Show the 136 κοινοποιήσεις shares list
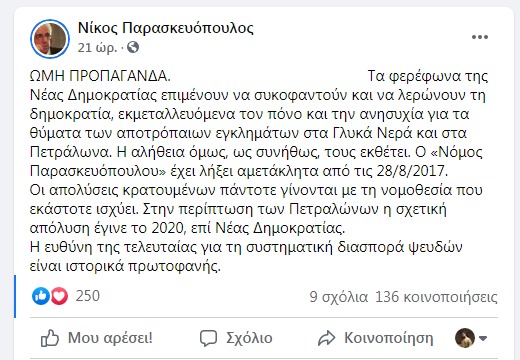 [x=436, y=297]
